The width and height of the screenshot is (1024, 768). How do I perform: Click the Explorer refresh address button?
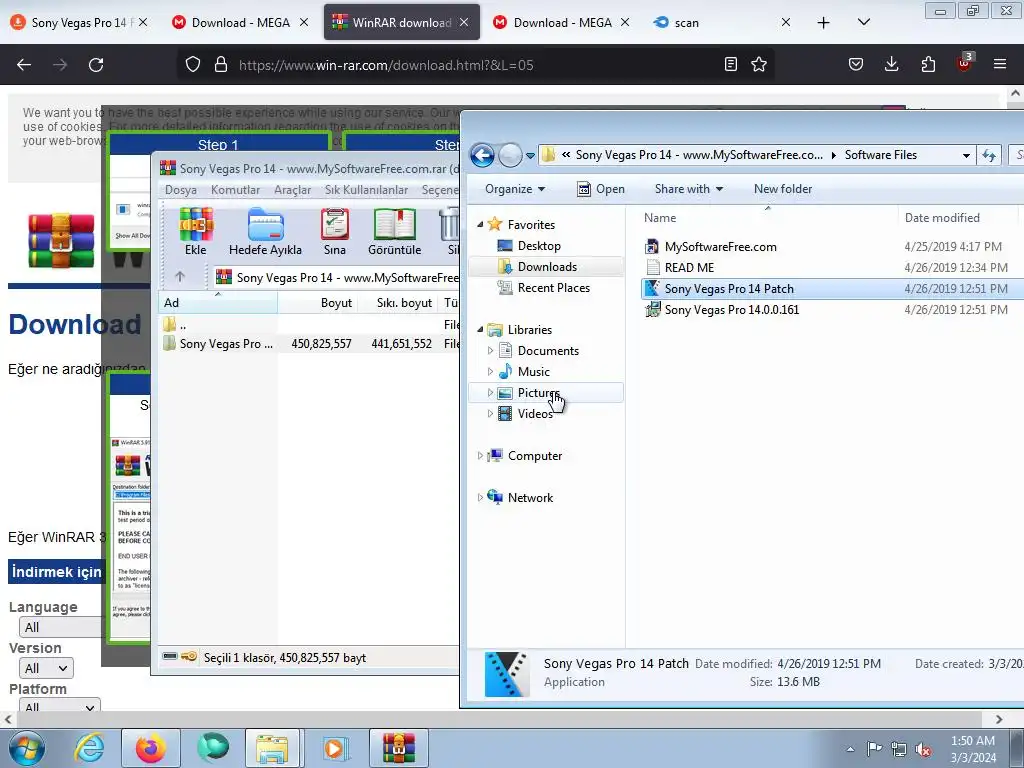[x=989, y=155]
